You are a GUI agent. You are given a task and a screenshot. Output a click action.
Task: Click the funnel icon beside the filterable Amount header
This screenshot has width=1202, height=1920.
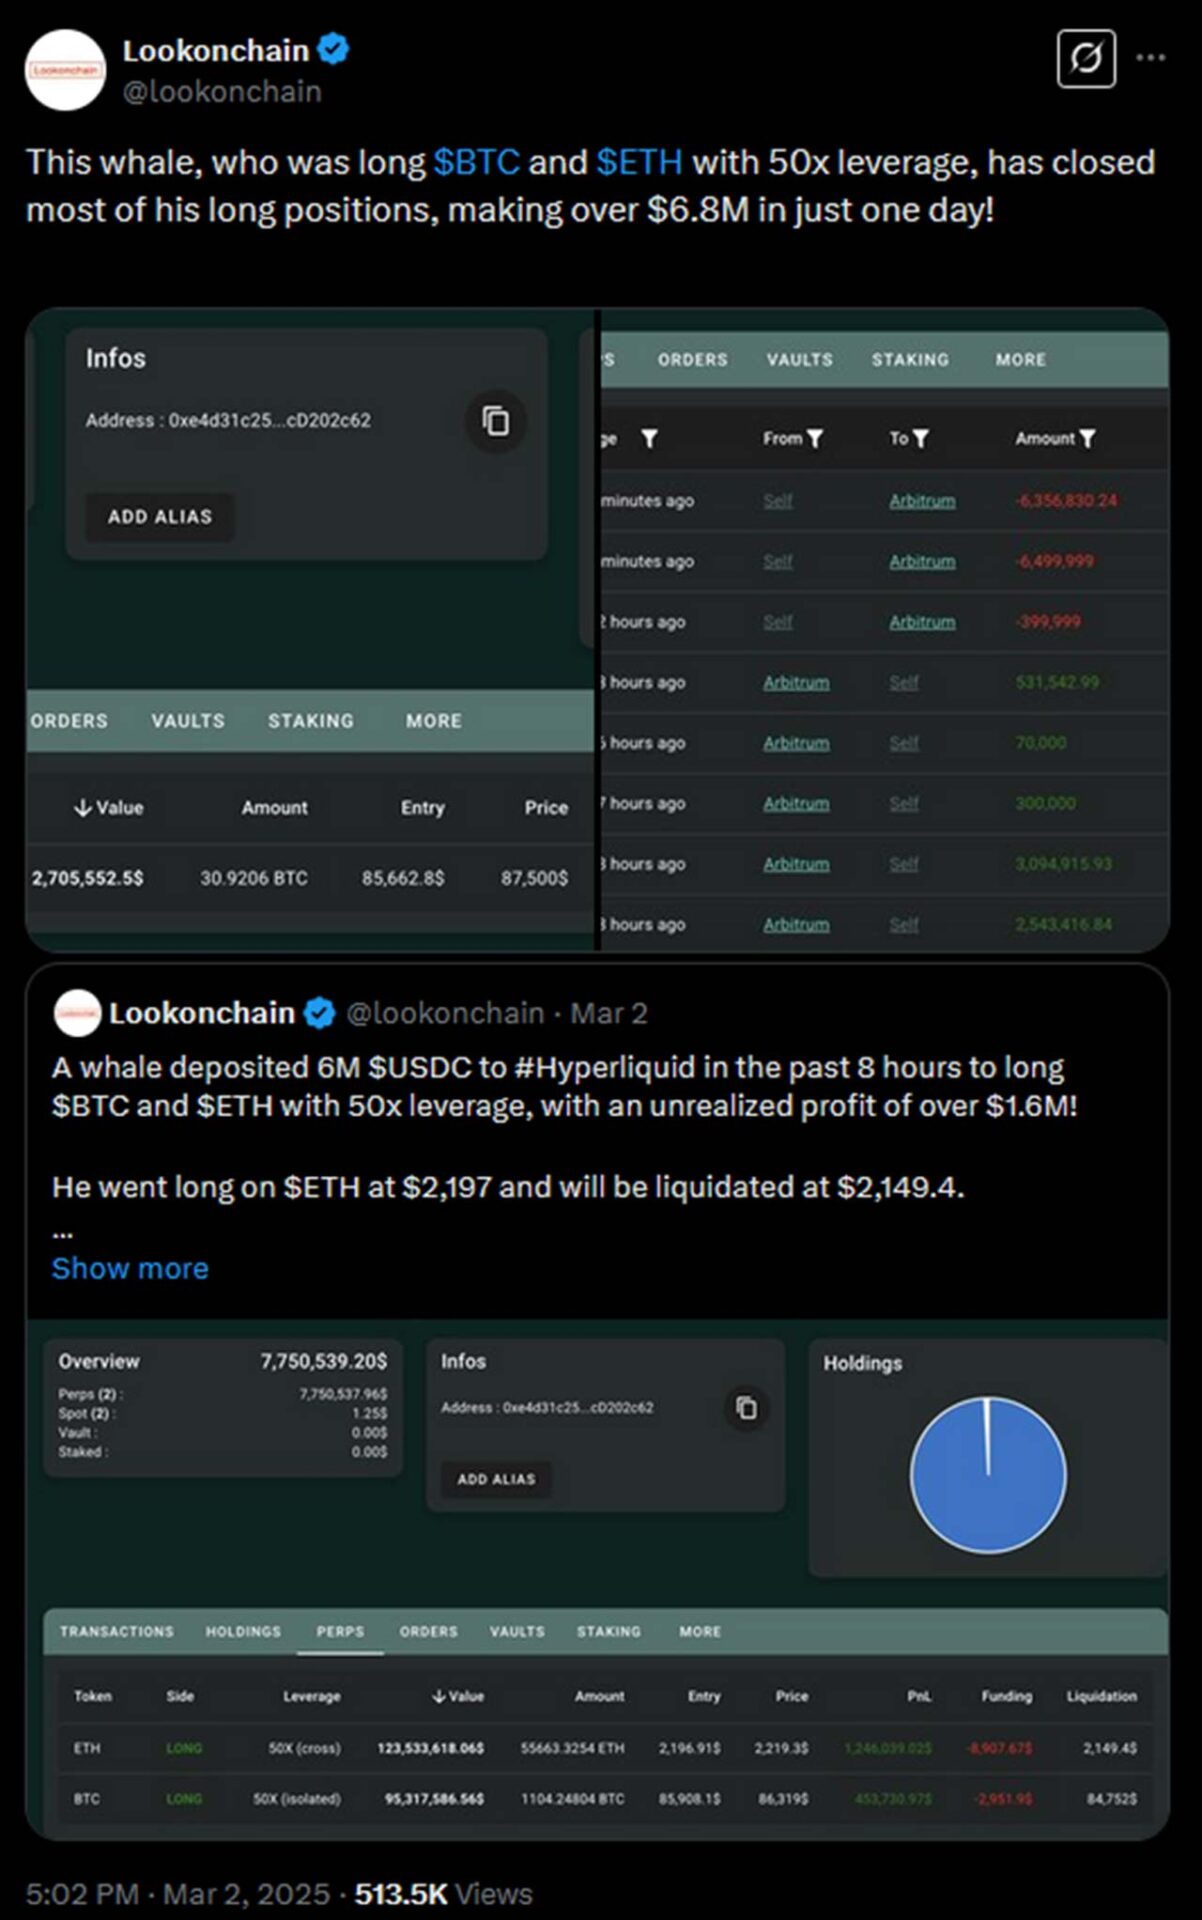pos(1087,439)
